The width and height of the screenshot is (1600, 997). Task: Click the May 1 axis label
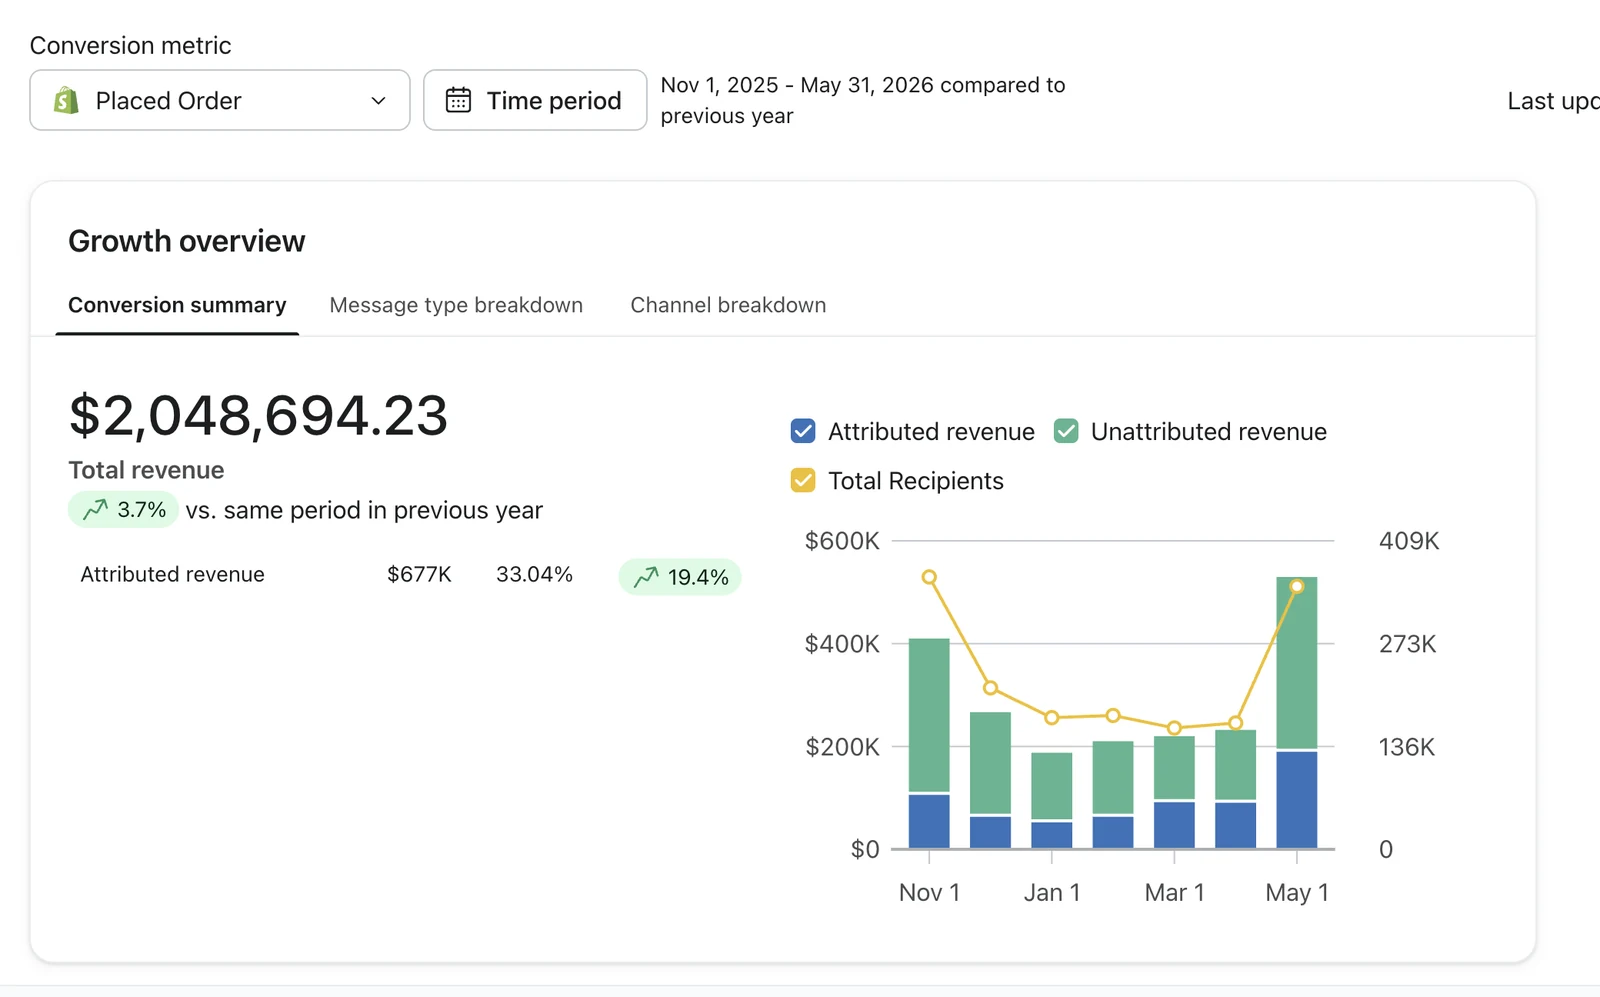pyautogui.click(x=1297, y=893)
